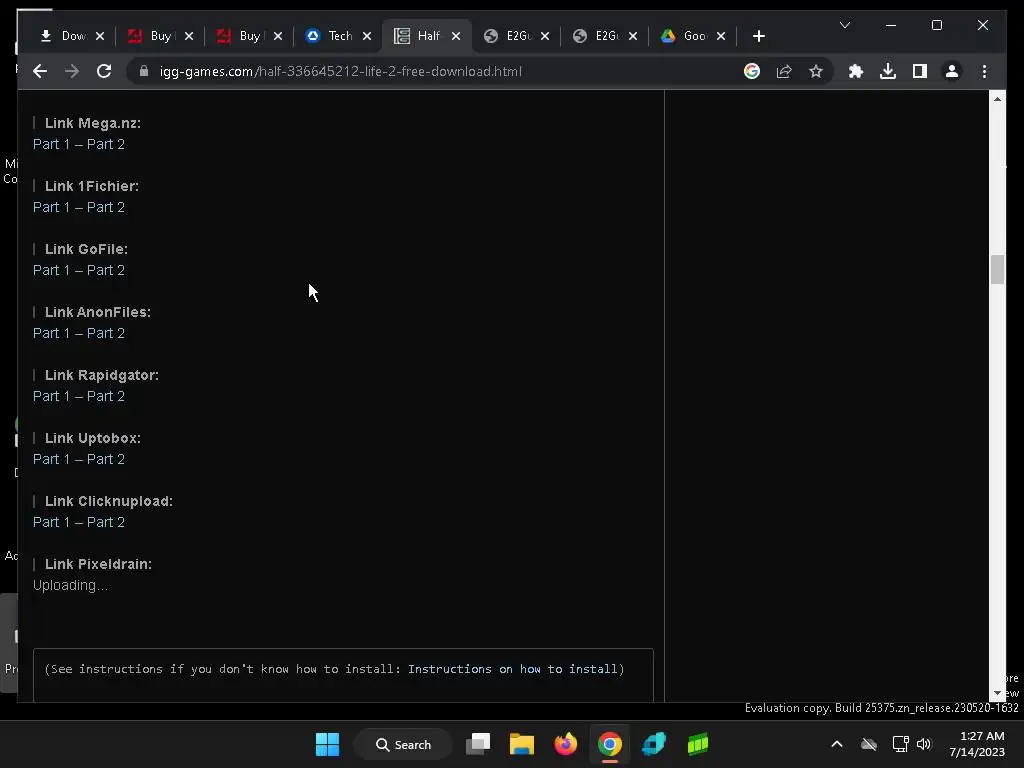Open Rapidgator Part 2 link
1024x768 pixels.
click(x=106, y=396)
